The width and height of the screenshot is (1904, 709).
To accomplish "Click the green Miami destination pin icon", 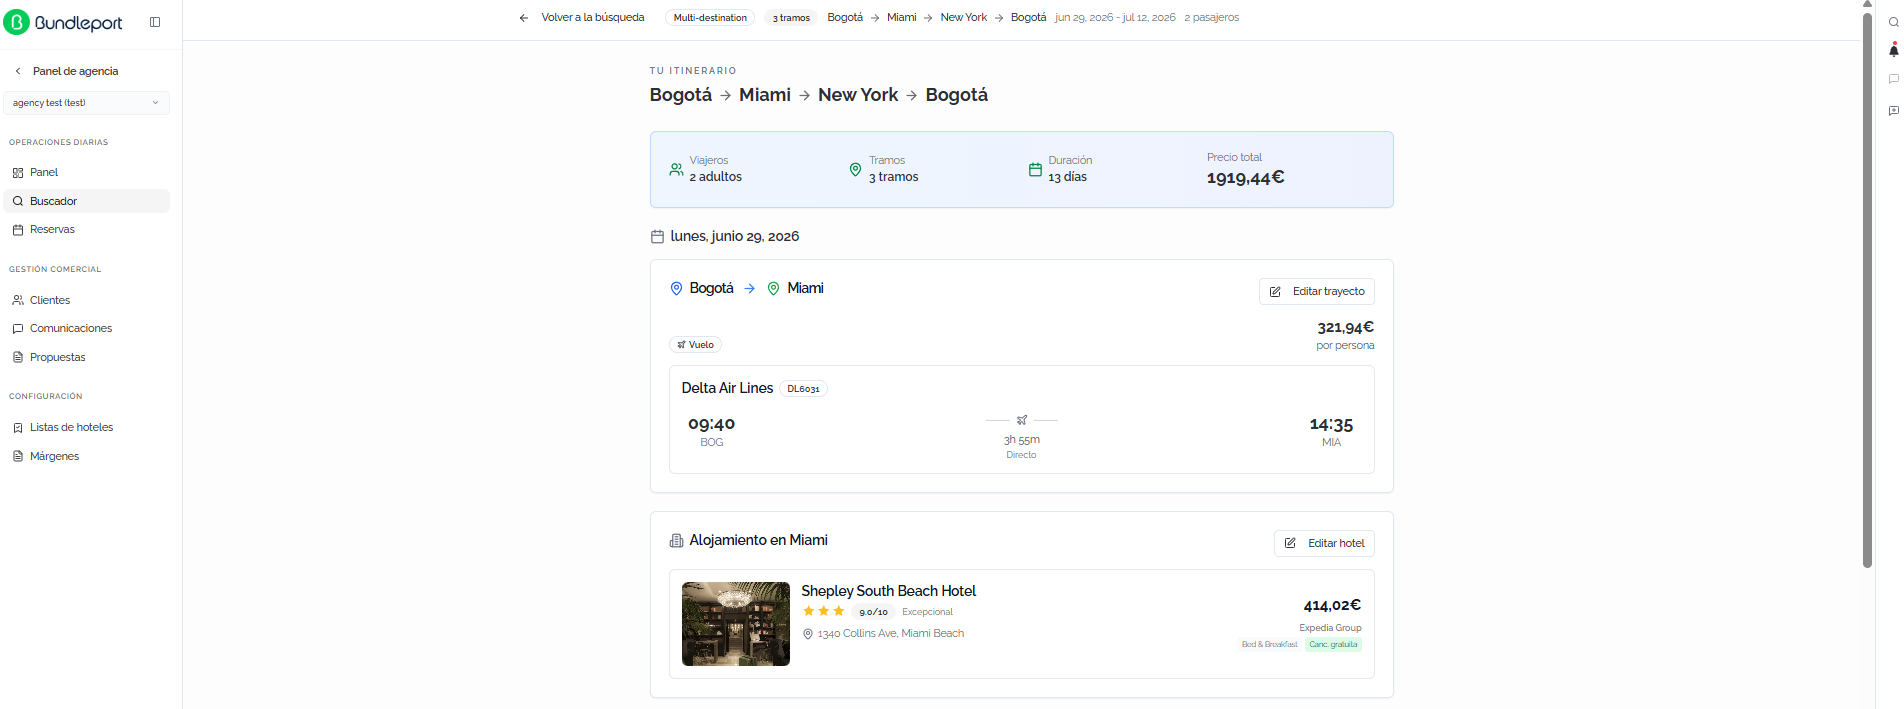I will [773, 288].
